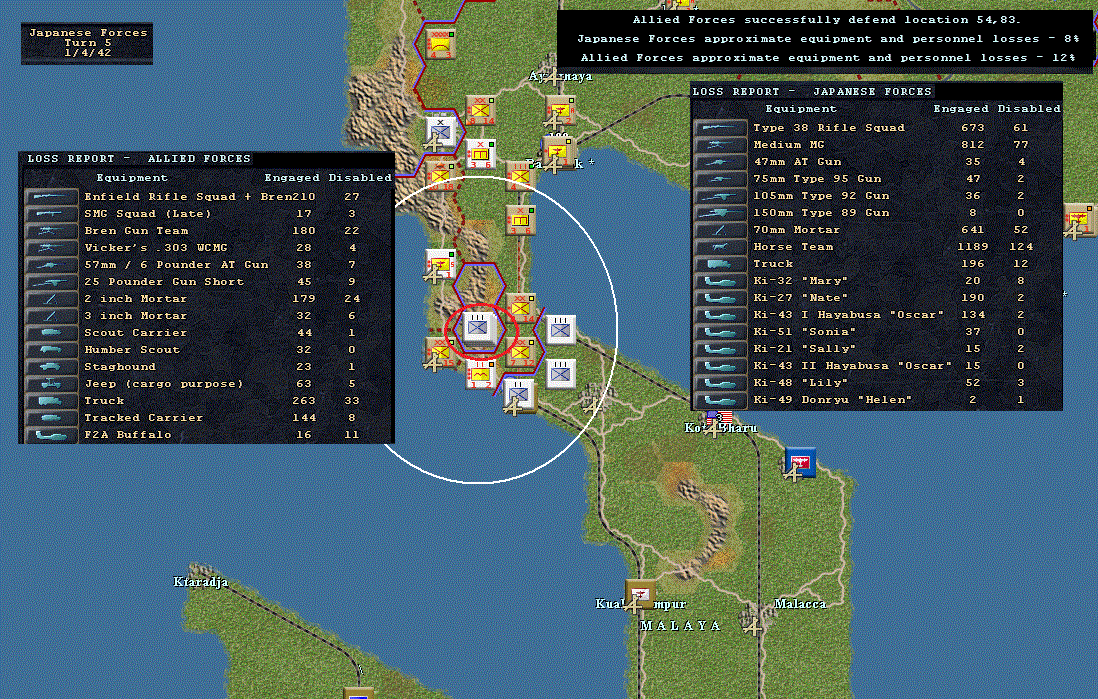Click the "Disabled" header in Allied report

[360, 178]
